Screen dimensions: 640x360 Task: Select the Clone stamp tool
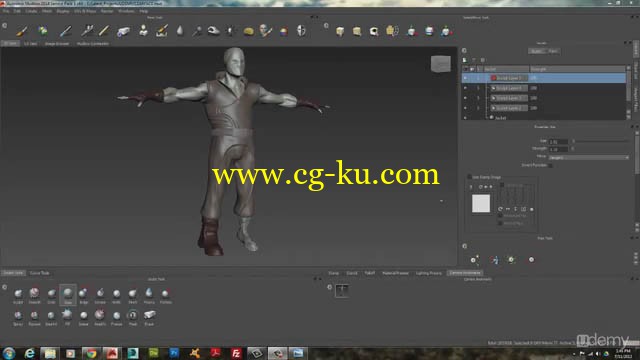click(143, 31)
